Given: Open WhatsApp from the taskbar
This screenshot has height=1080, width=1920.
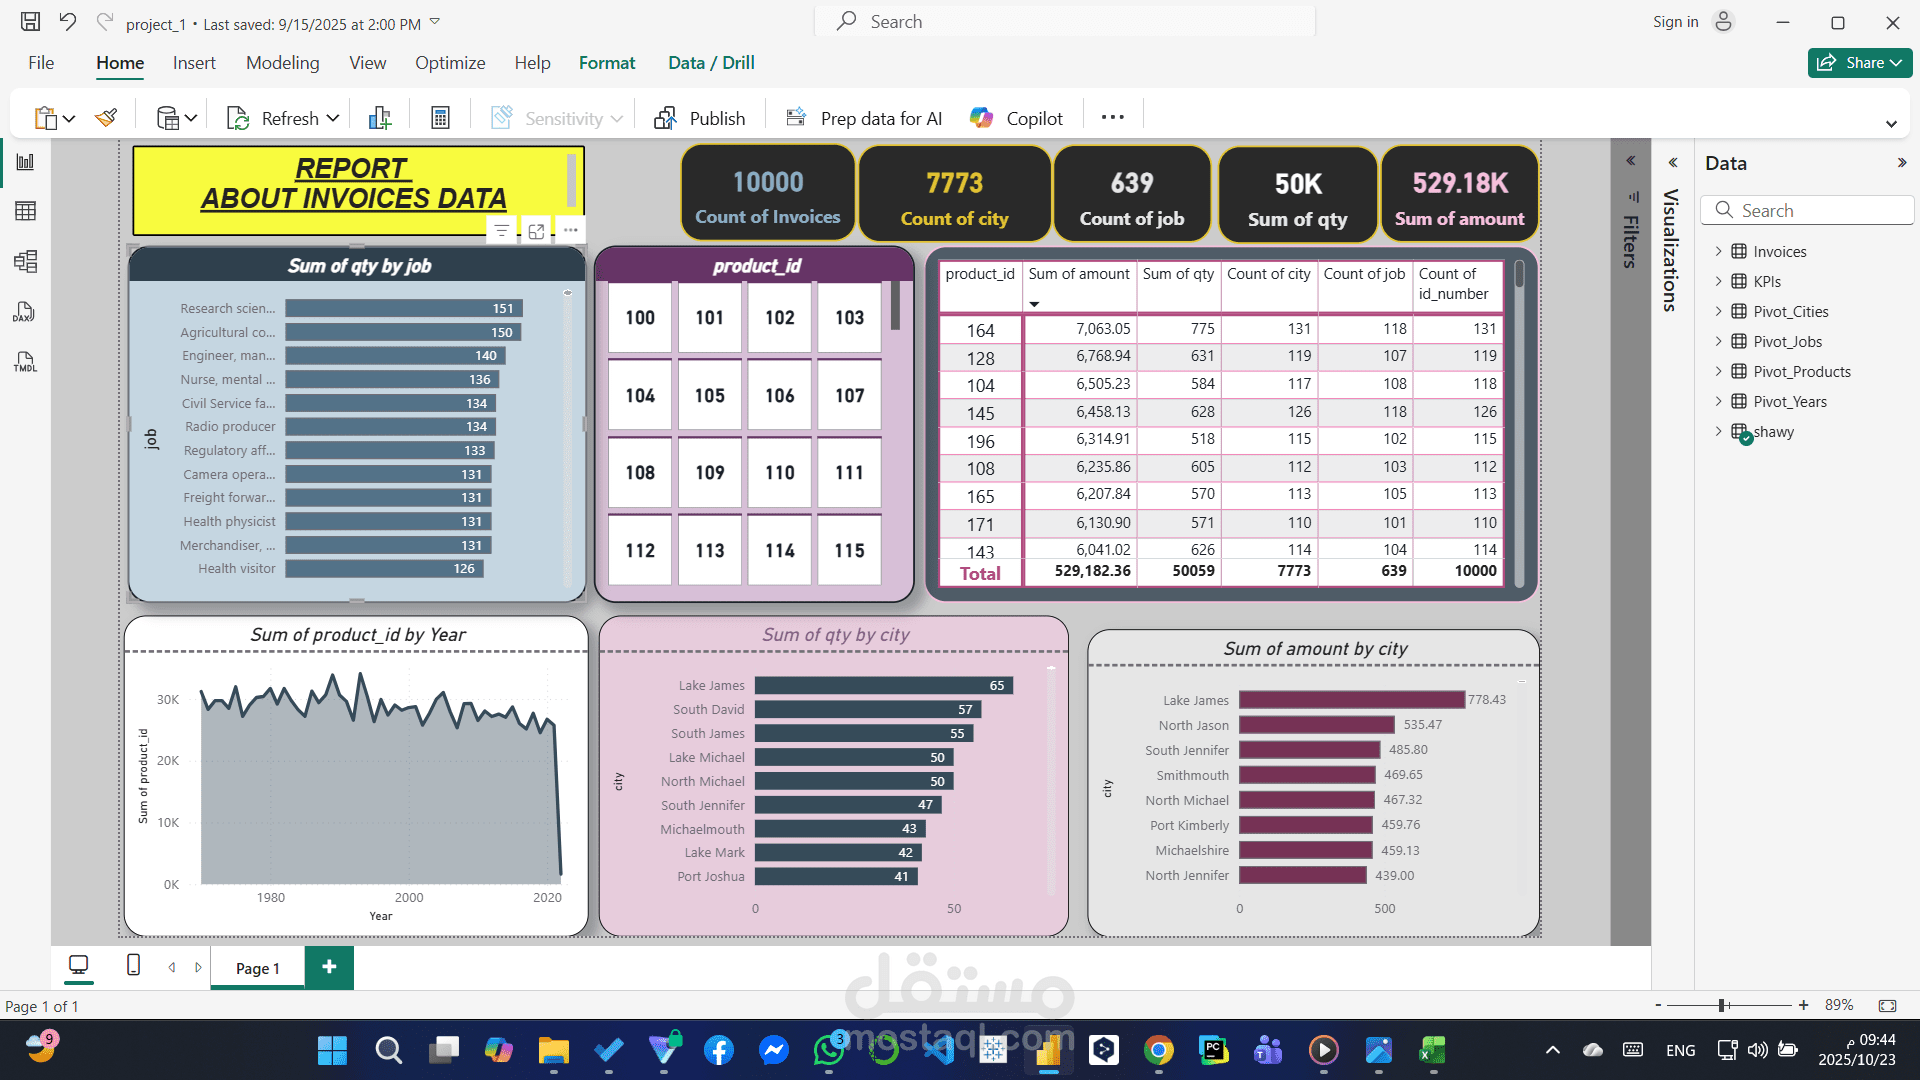Looking at the screenshot, I should (829, 1050).
